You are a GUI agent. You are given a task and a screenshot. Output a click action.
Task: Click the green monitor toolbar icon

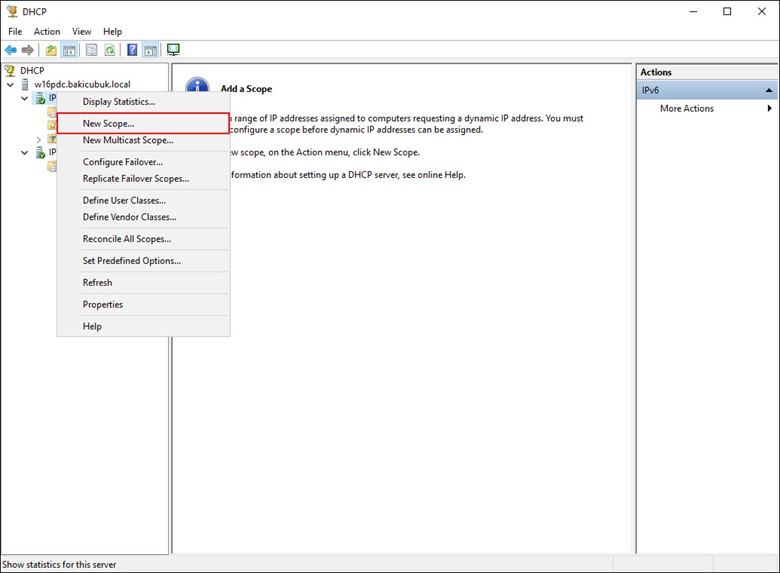(173, 49)
